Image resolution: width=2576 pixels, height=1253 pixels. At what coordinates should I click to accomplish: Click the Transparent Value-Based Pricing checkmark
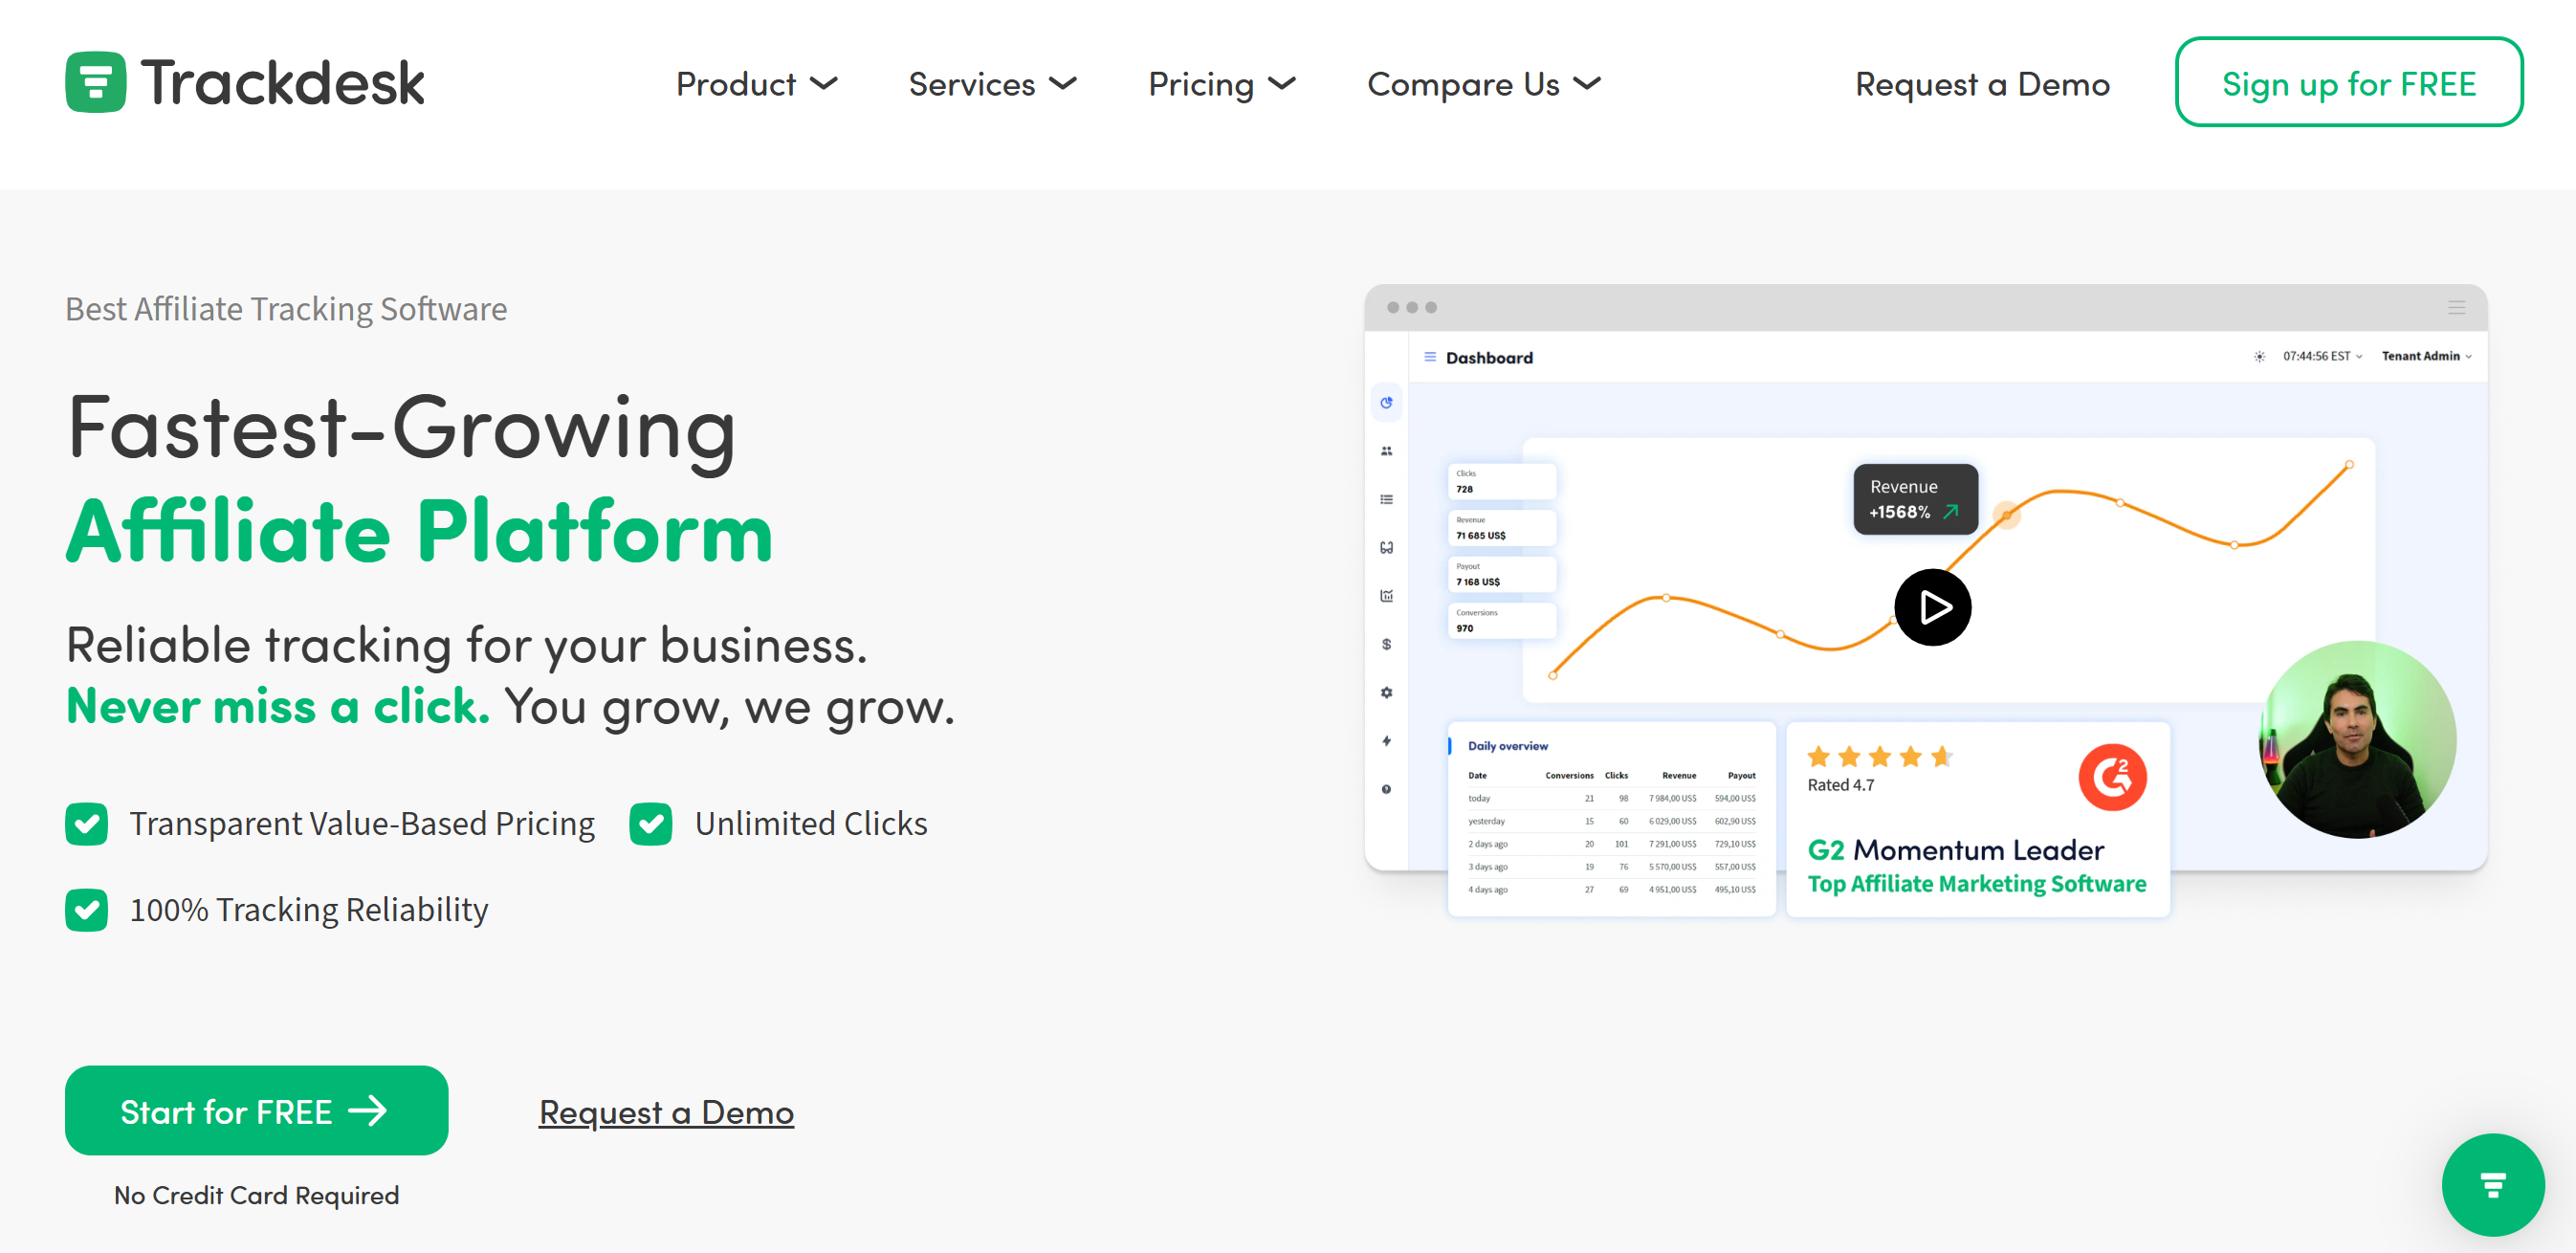[87, 824]
